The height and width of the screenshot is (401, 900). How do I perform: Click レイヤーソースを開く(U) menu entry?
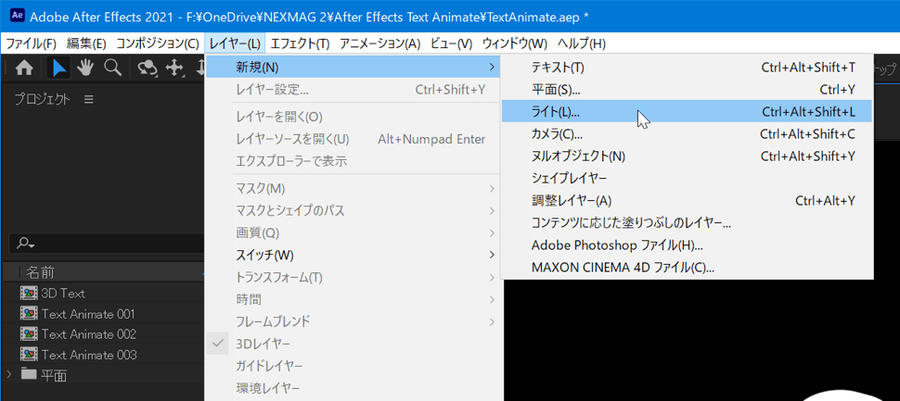[353, 139]
